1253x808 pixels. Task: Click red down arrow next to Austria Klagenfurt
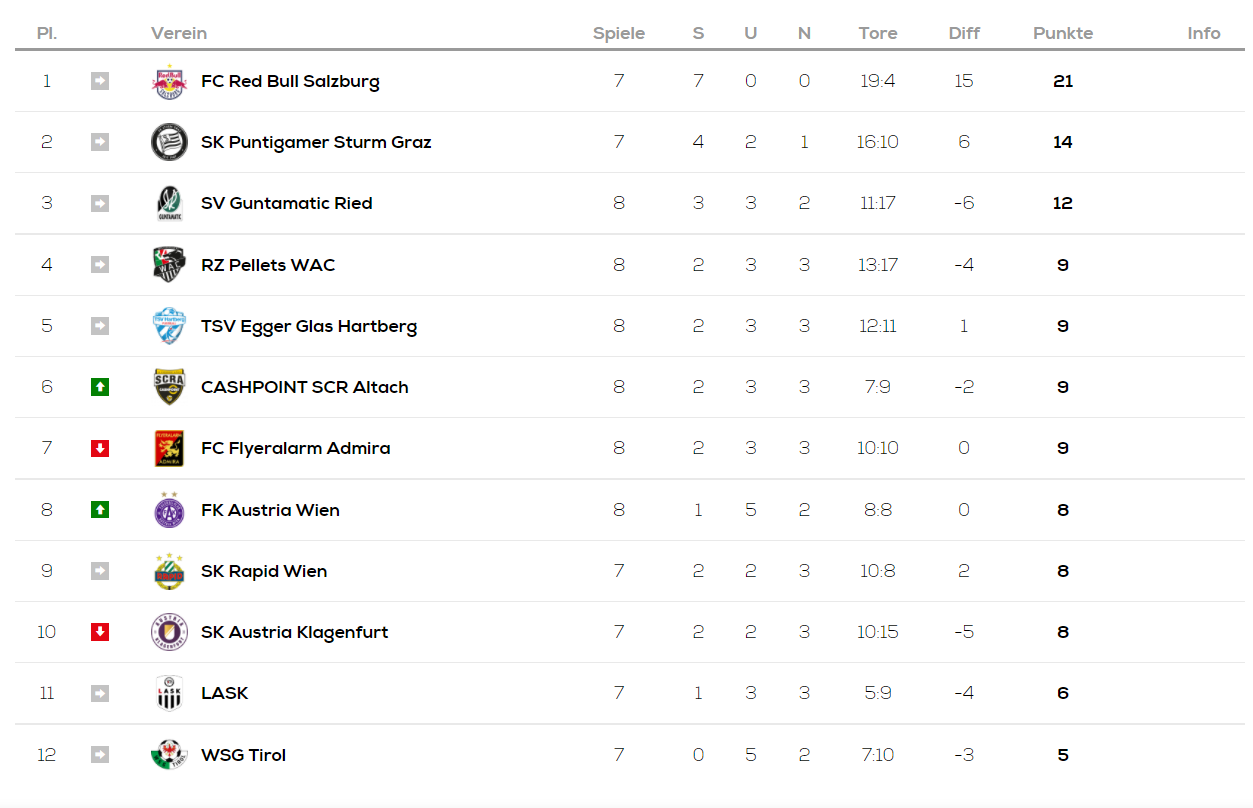(100, 632)
